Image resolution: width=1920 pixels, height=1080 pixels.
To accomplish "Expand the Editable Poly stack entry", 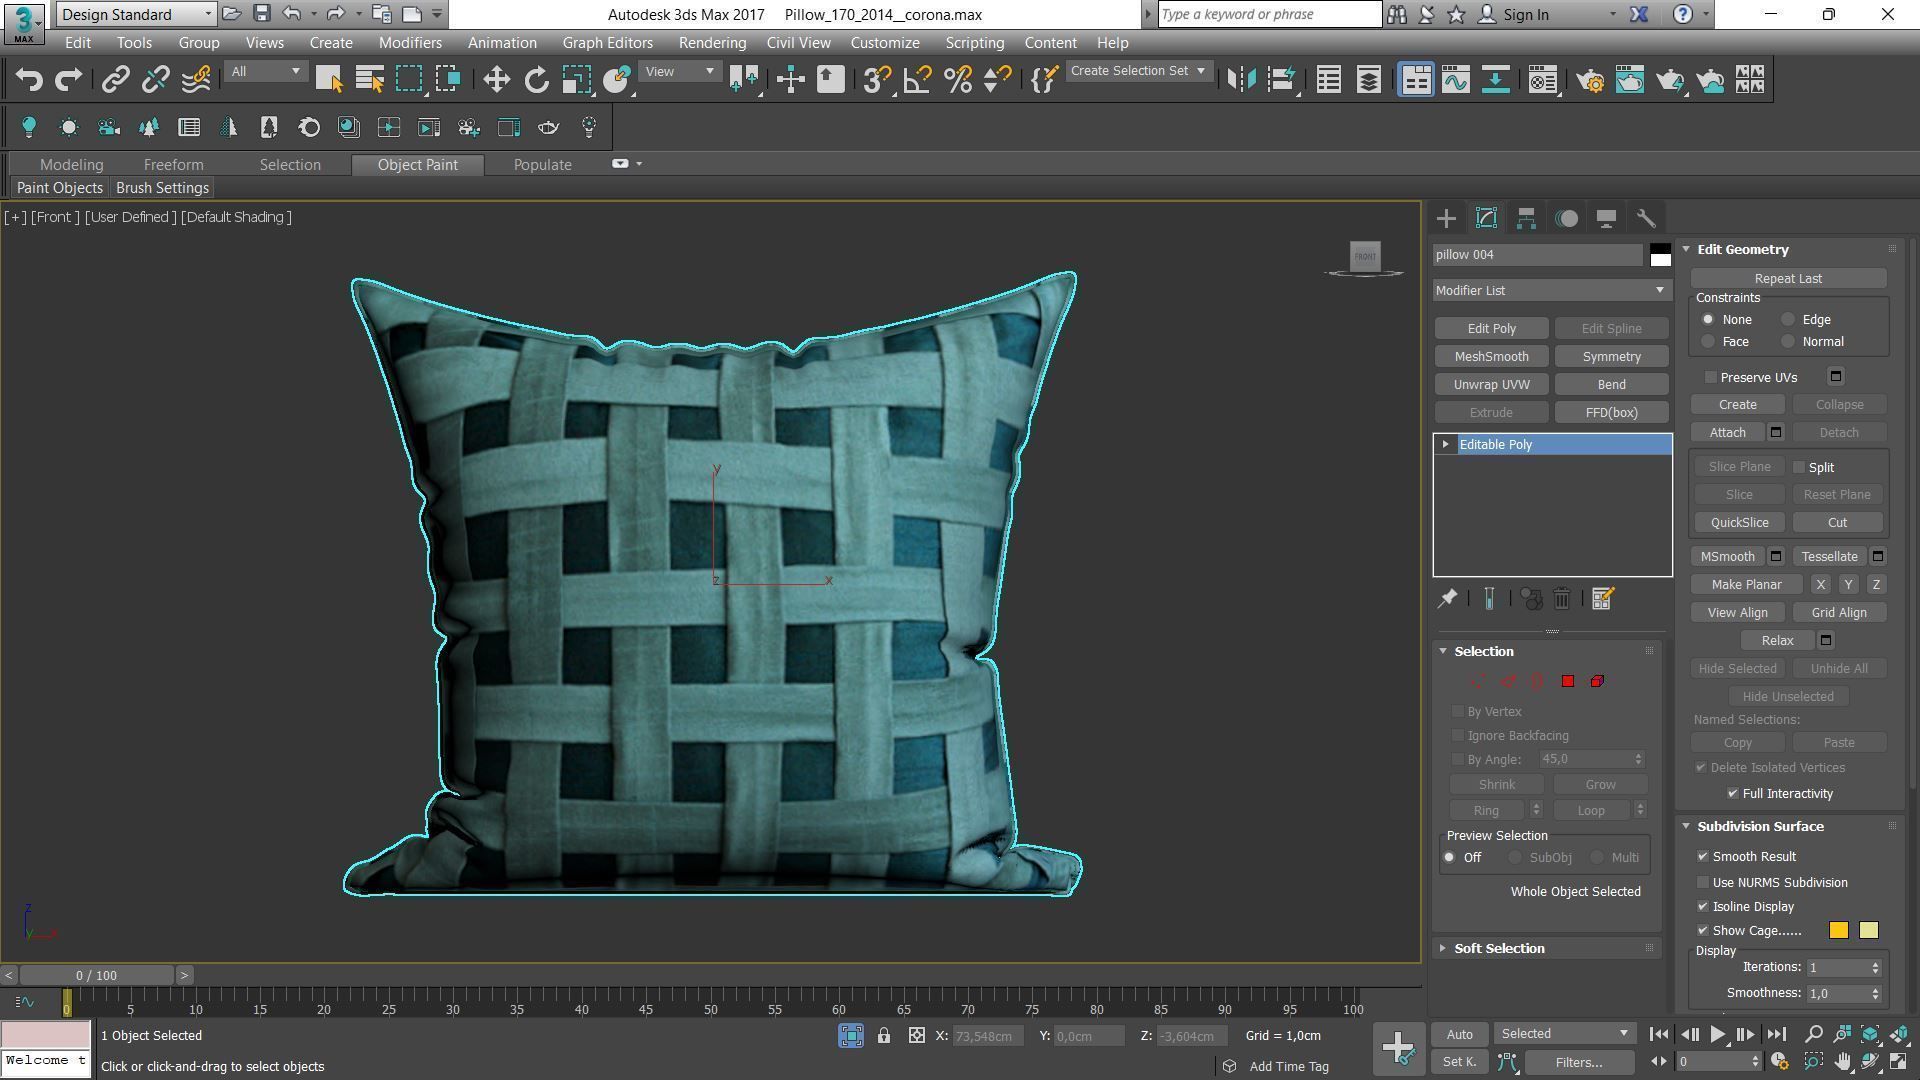I will tap(1445, 444).
